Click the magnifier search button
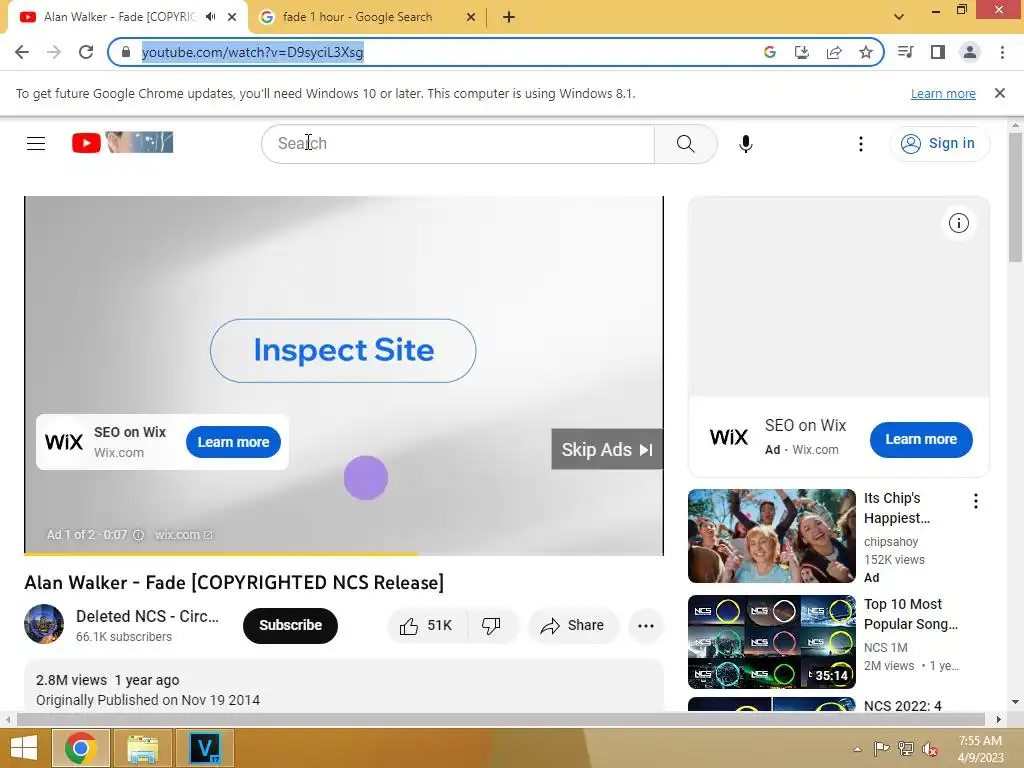Screen dimensions: 1024x768 (686, 144)
